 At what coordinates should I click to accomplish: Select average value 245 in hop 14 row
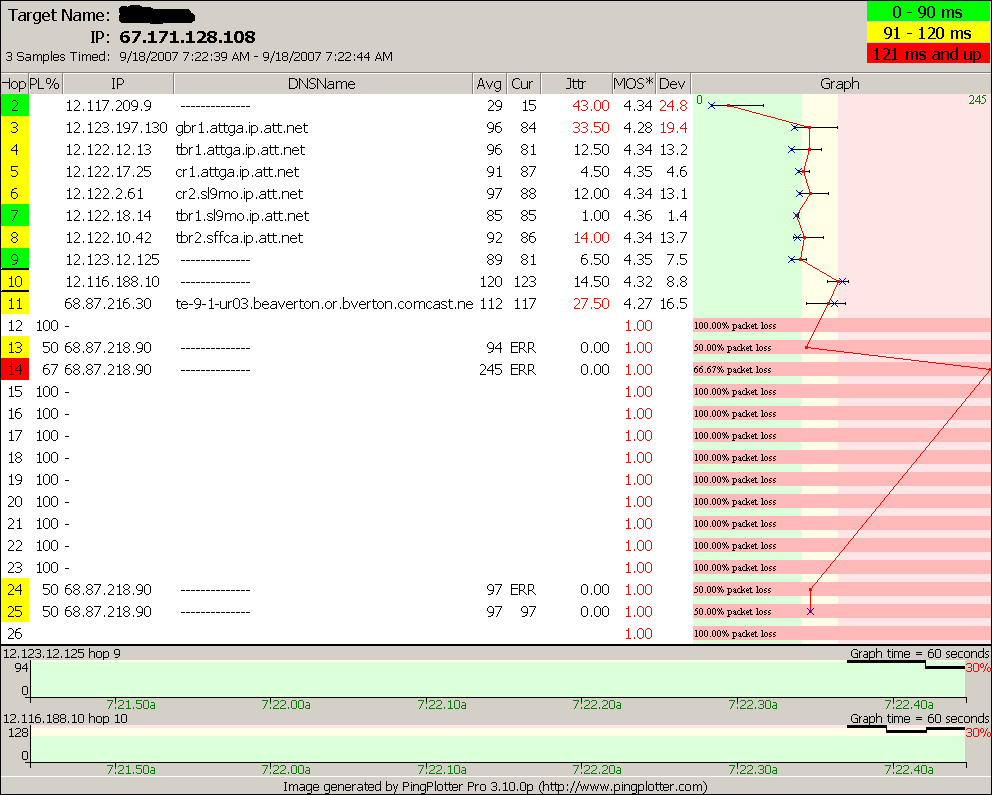491,370
